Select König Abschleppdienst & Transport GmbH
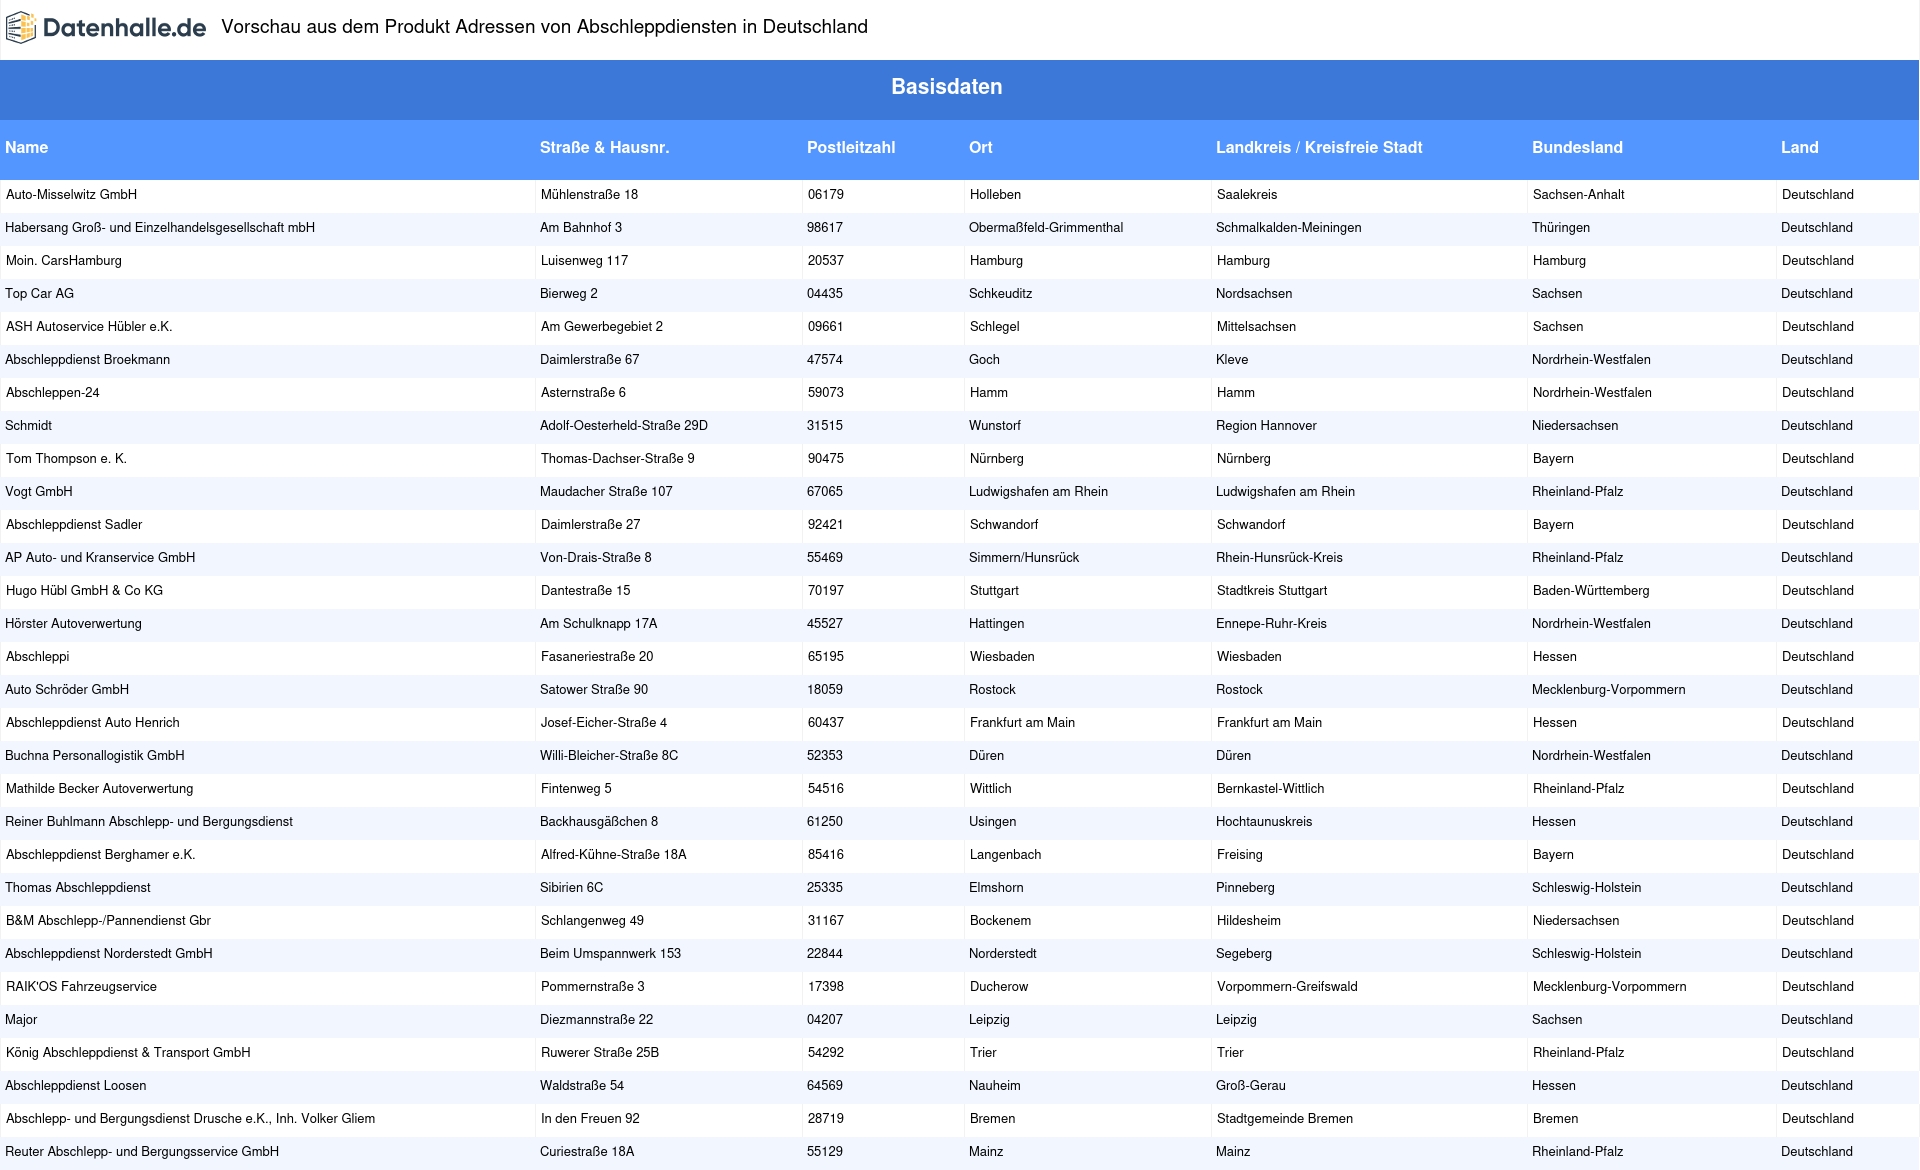This screenshot has height=1170, width=1920. pos(128,1053)
